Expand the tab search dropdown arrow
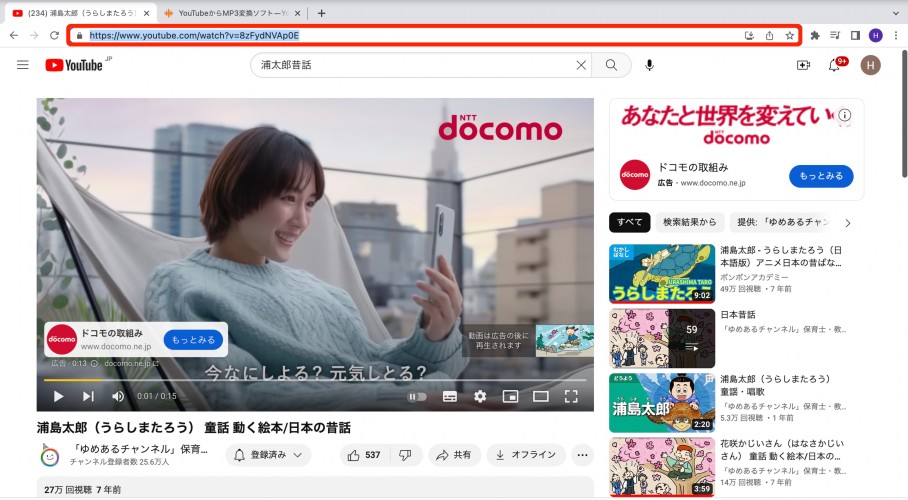 896,13
